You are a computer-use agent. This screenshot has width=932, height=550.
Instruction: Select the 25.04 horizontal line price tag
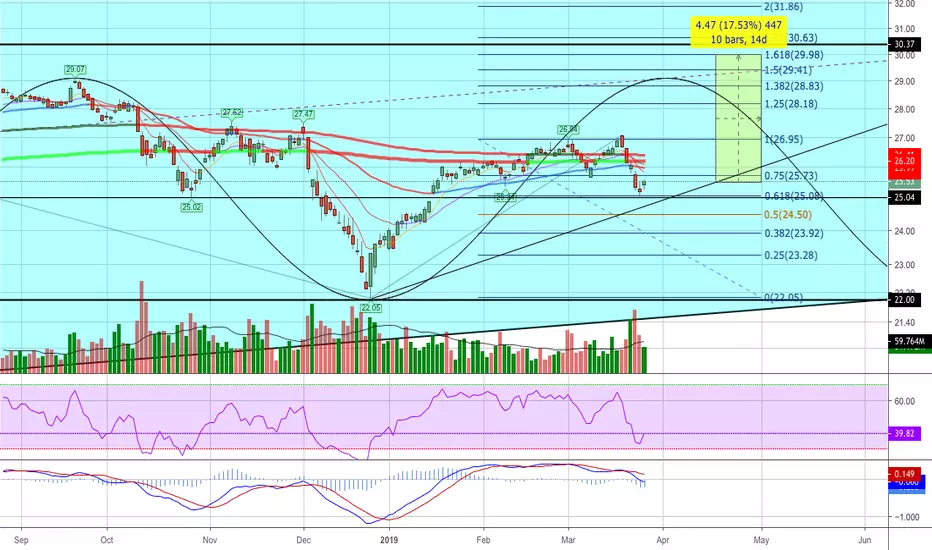point(905,198)
